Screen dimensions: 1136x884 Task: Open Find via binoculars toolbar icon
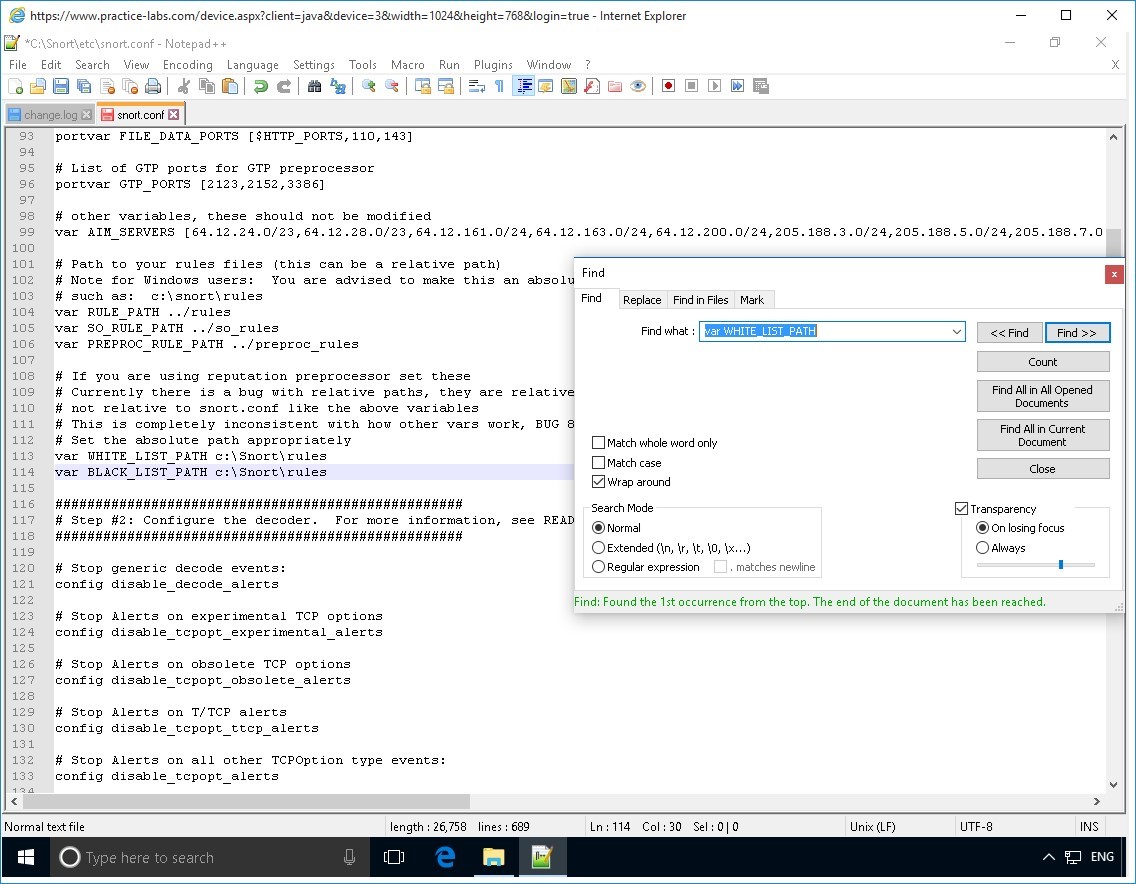click(x=314, y=87)
